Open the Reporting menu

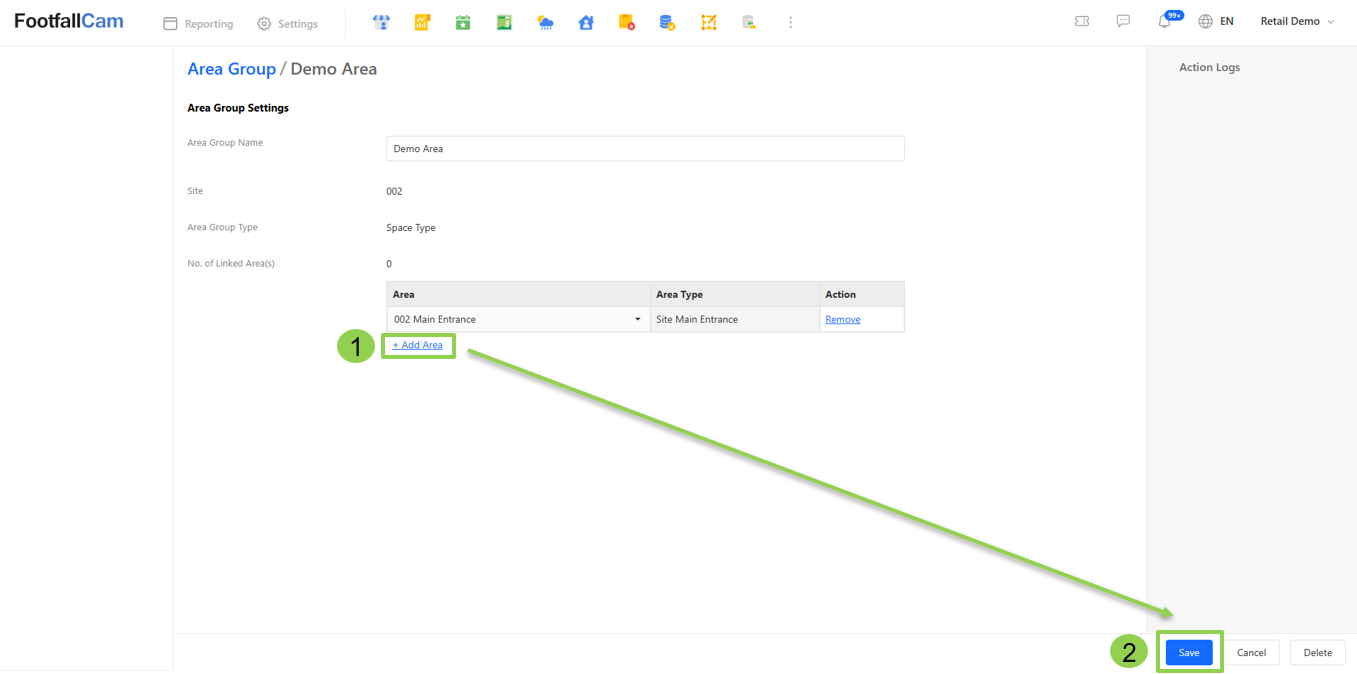(x=198, y=23)
